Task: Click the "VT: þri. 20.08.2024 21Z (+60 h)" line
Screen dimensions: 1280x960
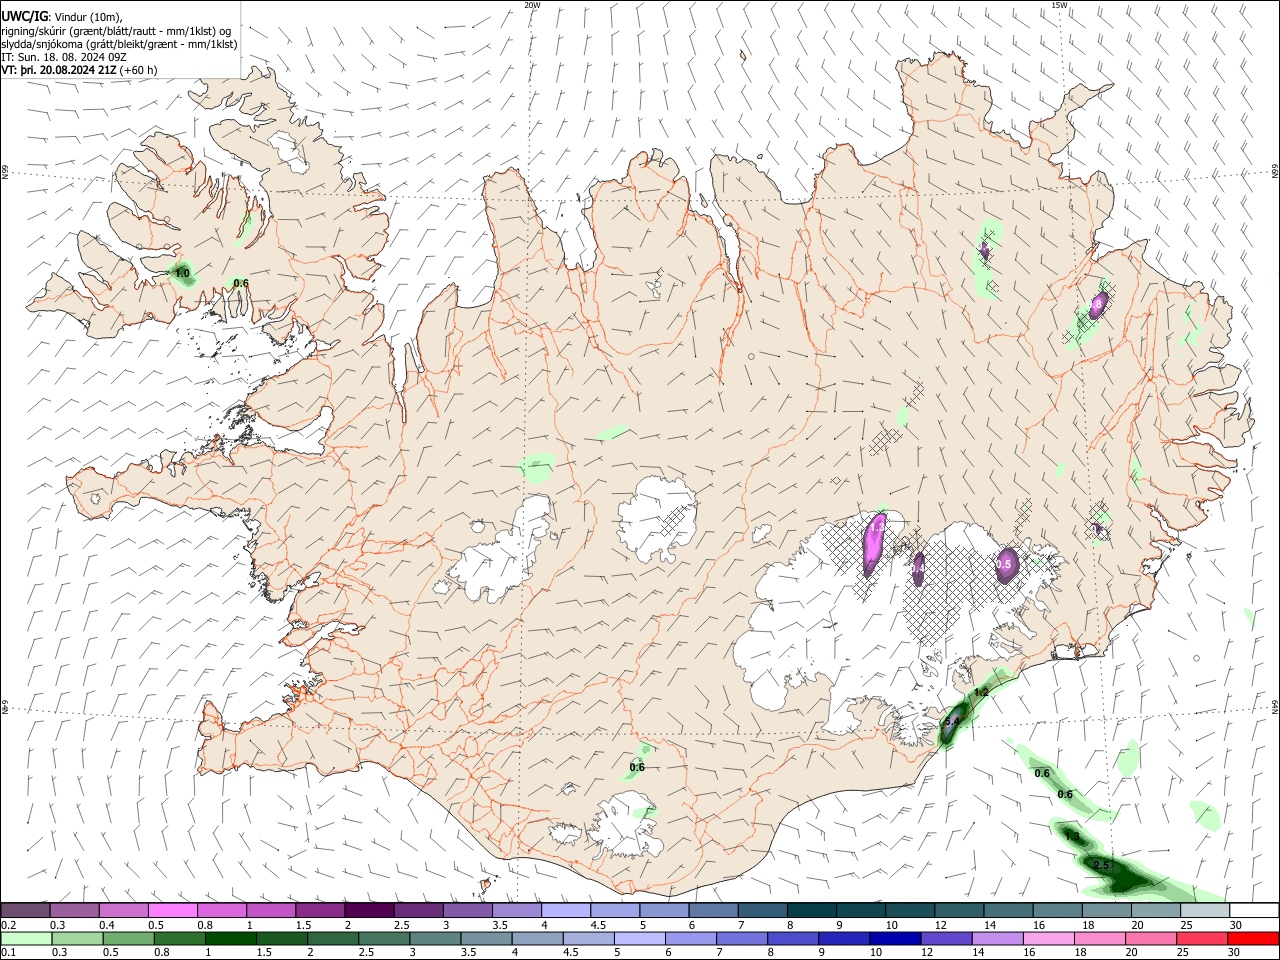Action: point(79,70)
